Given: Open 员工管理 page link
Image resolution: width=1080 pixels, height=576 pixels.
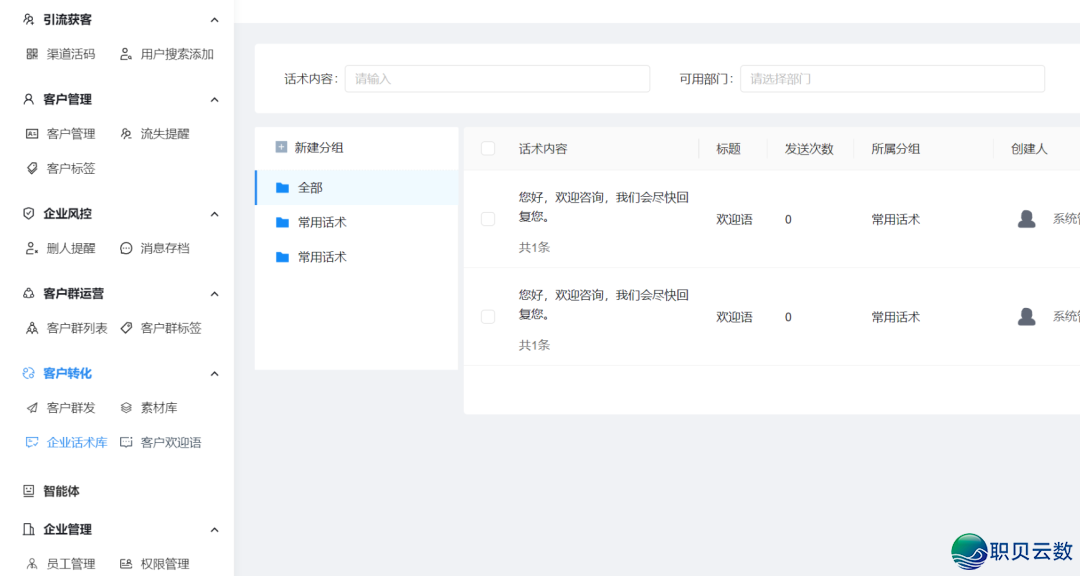Looking at the screenshot, I should (70, 564).
